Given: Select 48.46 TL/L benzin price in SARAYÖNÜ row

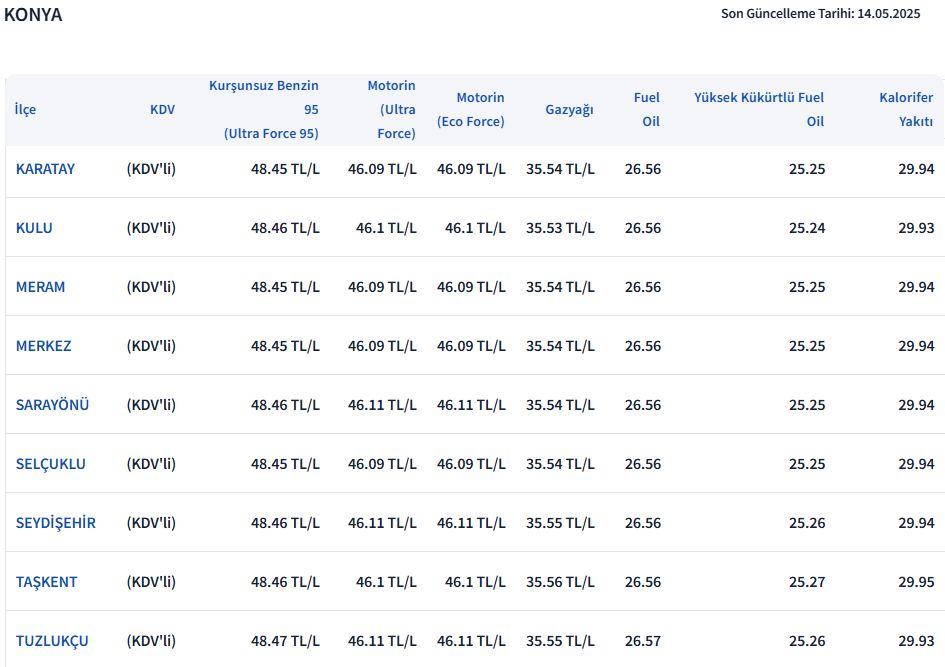Looking at the screenshot, I should coord(285,406).
